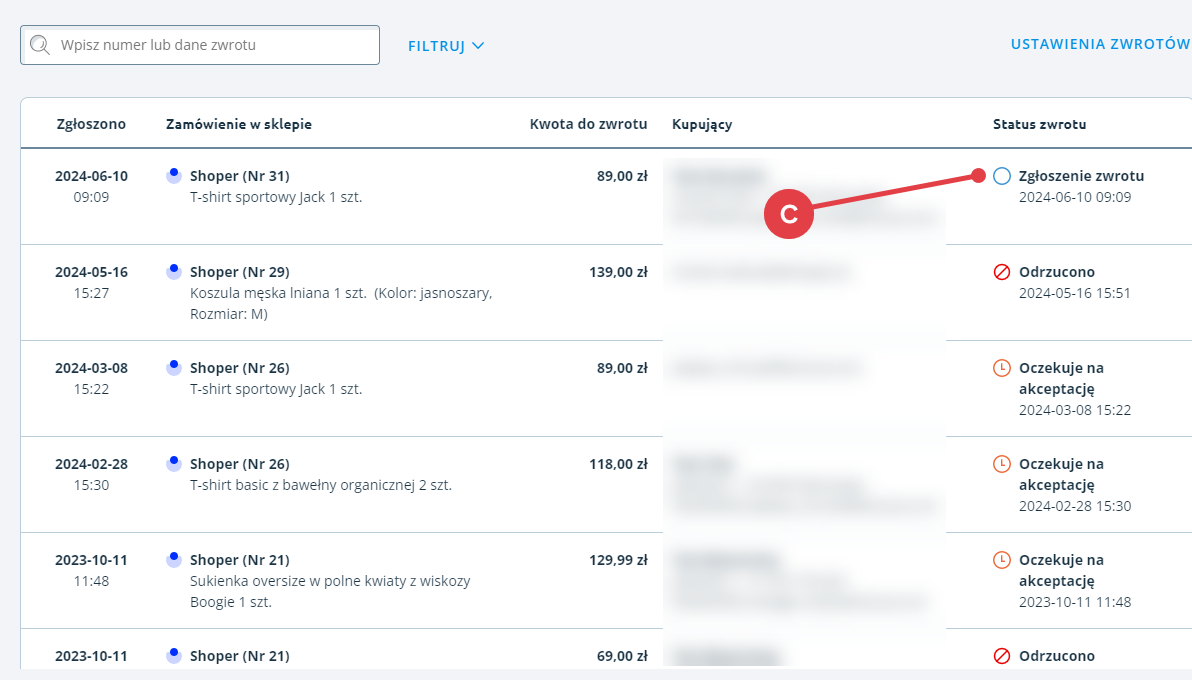Click rejected icon for 2024-05-16 return
1192x680 pixels.
point(1002,272)
